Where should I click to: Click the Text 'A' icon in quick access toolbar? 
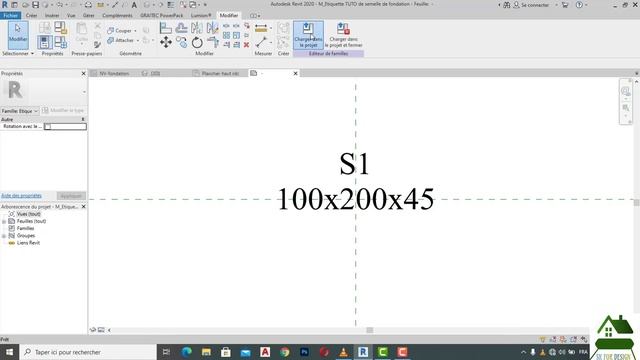[134, 5]
